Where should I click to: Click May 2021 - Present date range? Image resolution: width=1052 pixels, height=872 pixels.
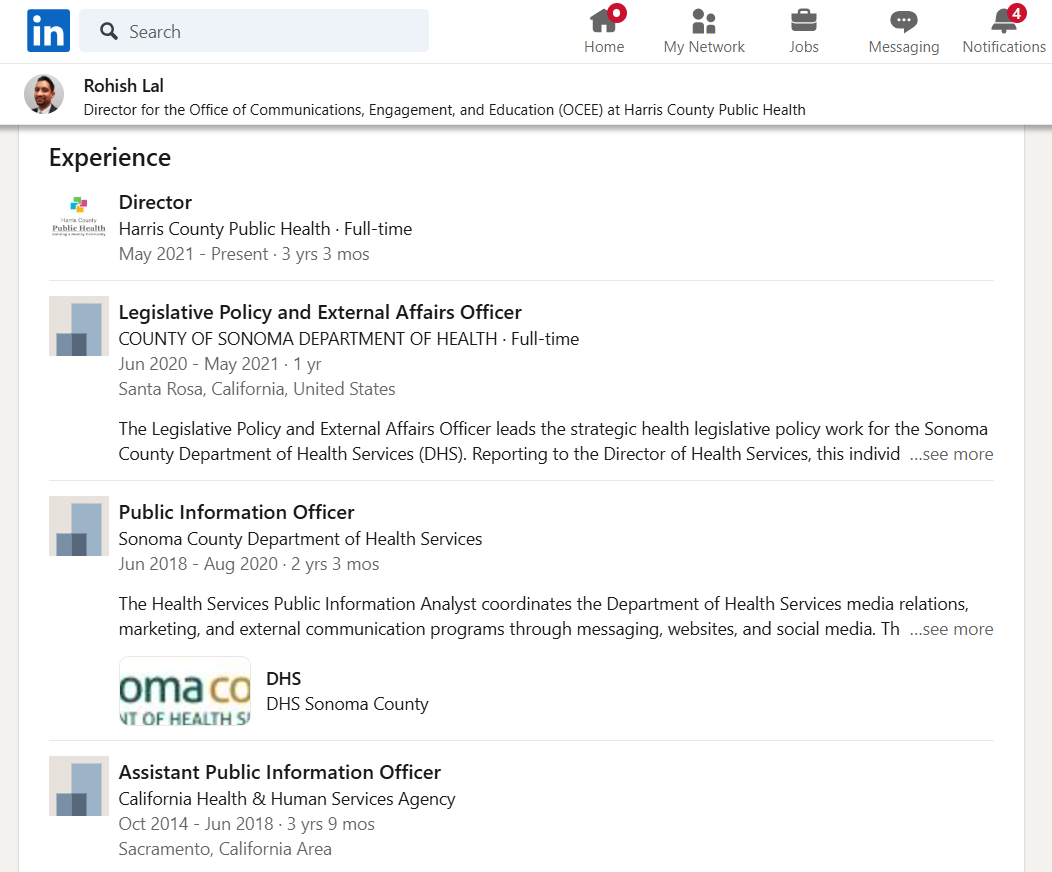coord(193,255)
